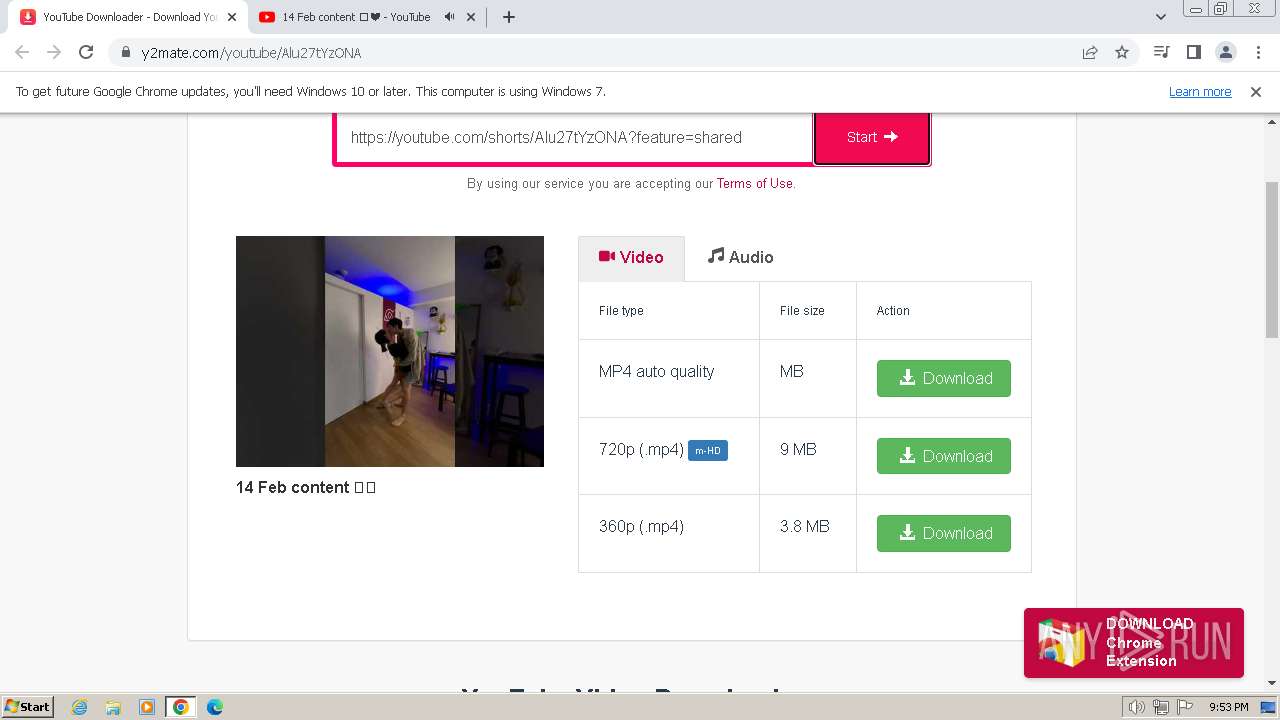Launch Internet Explorer from taskbar
This screenshot has width=1280, height=720.
coord(80,707)
